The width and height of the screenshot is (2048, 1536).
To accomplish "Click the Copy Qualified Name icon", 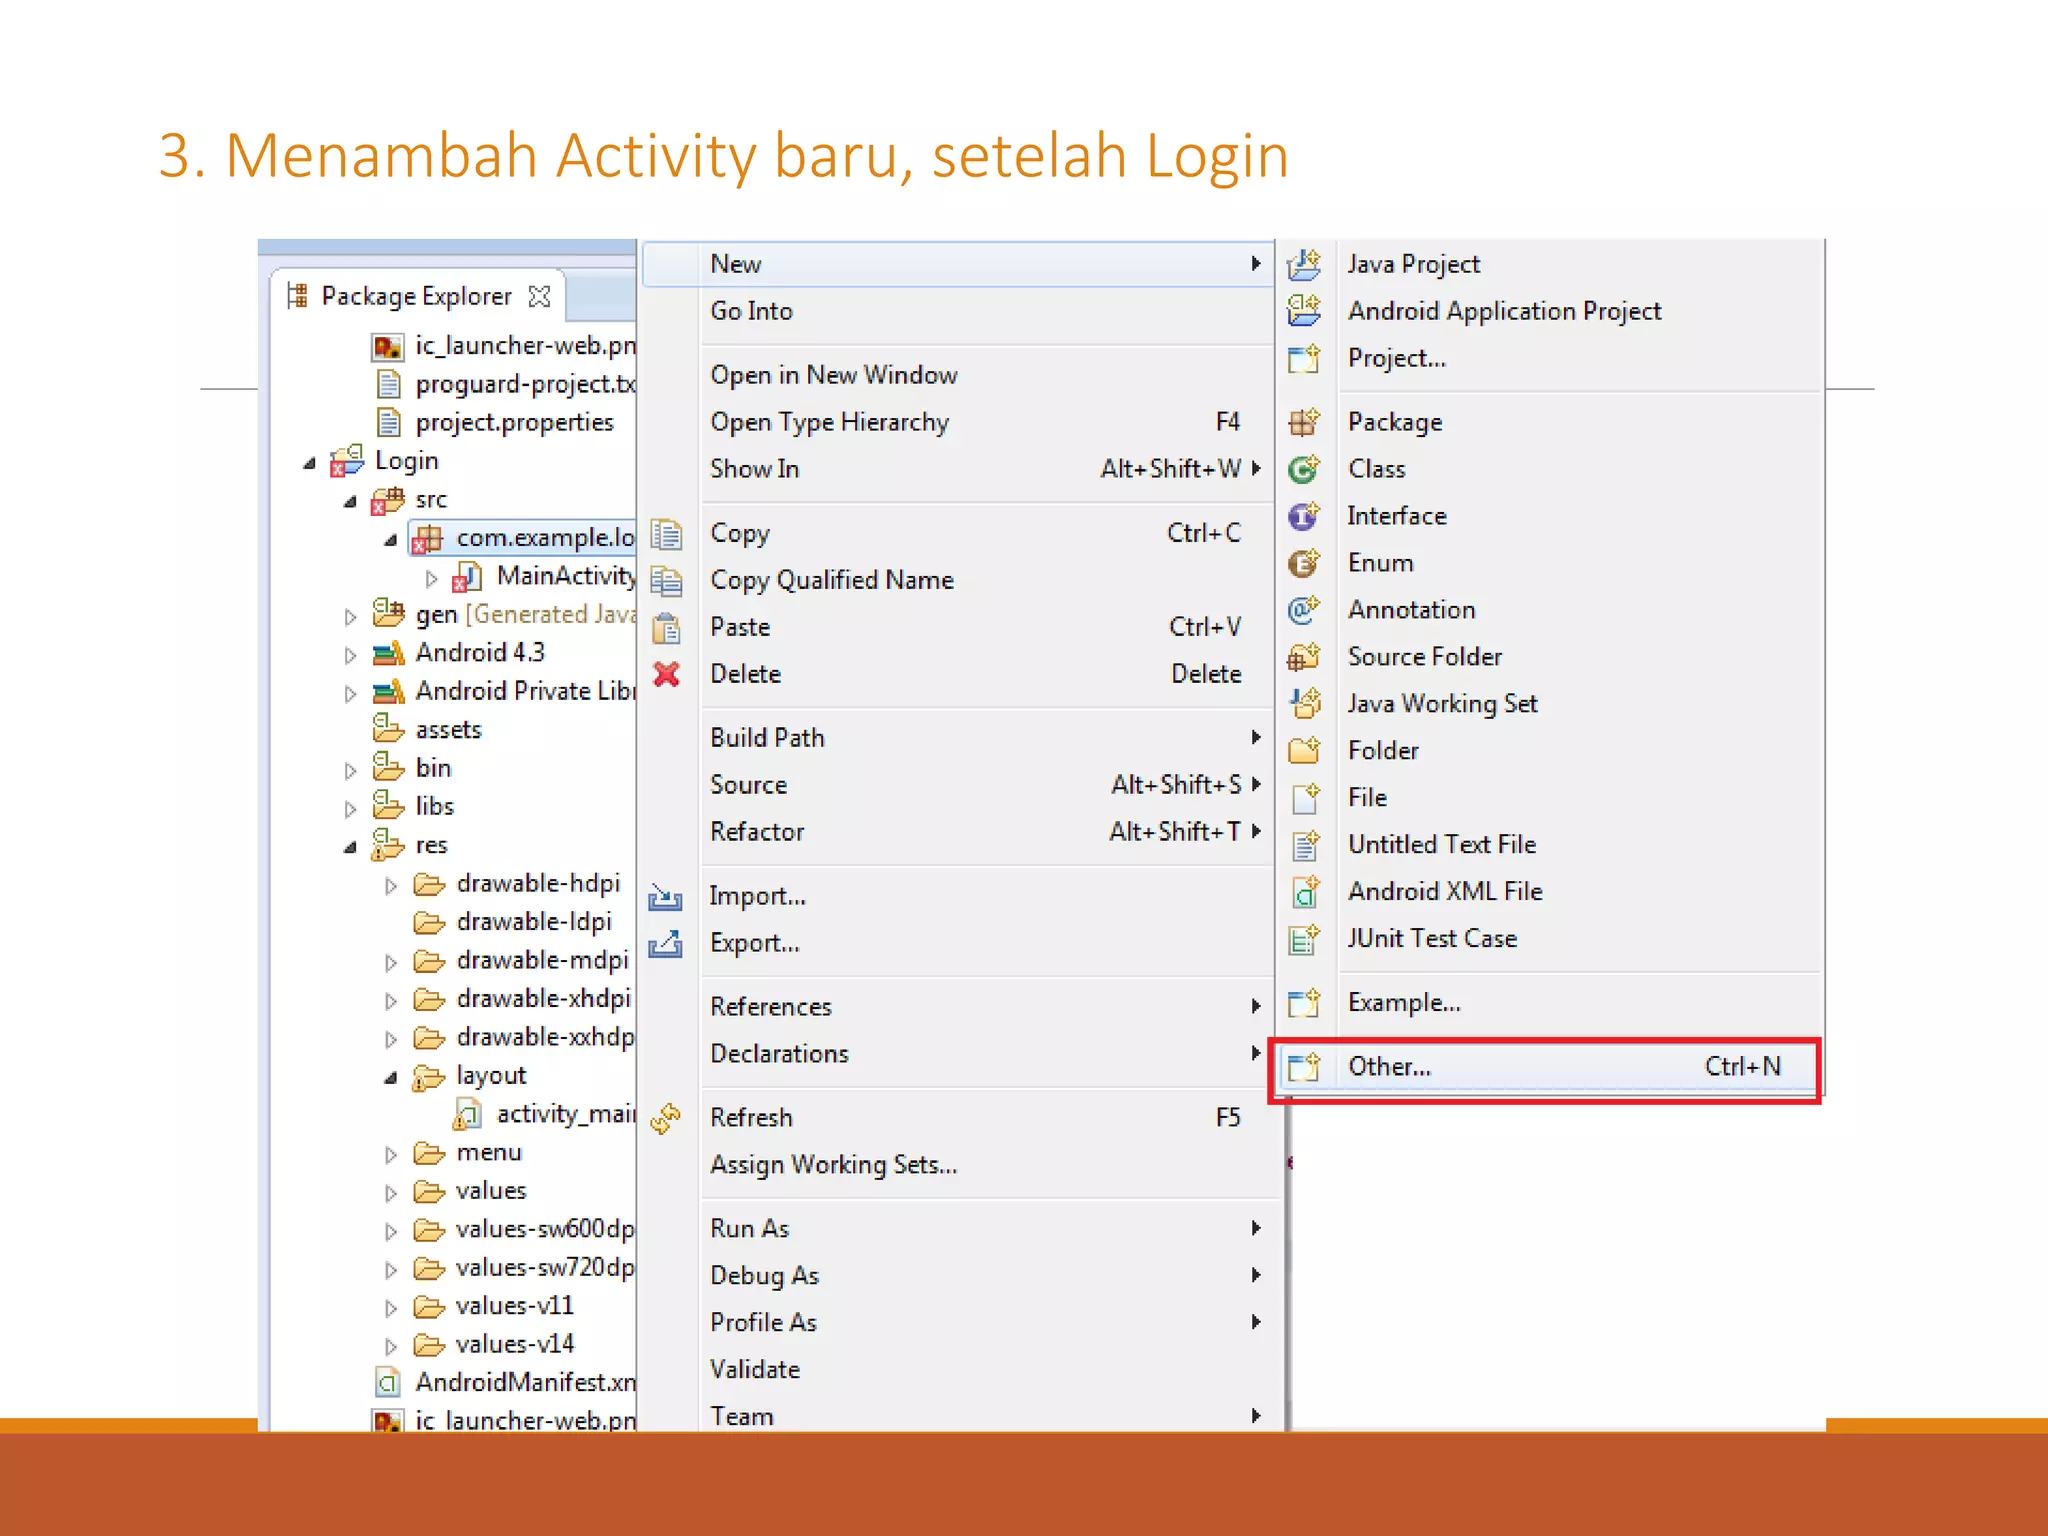I will tap(666, 581).
